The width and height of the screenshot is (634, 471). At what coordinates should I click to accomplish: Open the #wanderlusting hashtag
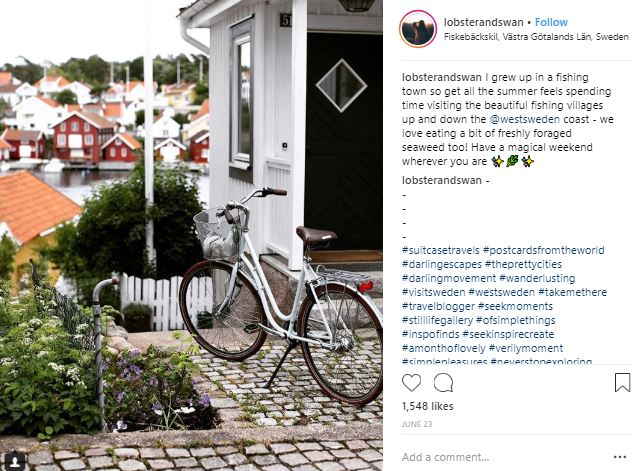pyautogui.click(x=537, y=279)
